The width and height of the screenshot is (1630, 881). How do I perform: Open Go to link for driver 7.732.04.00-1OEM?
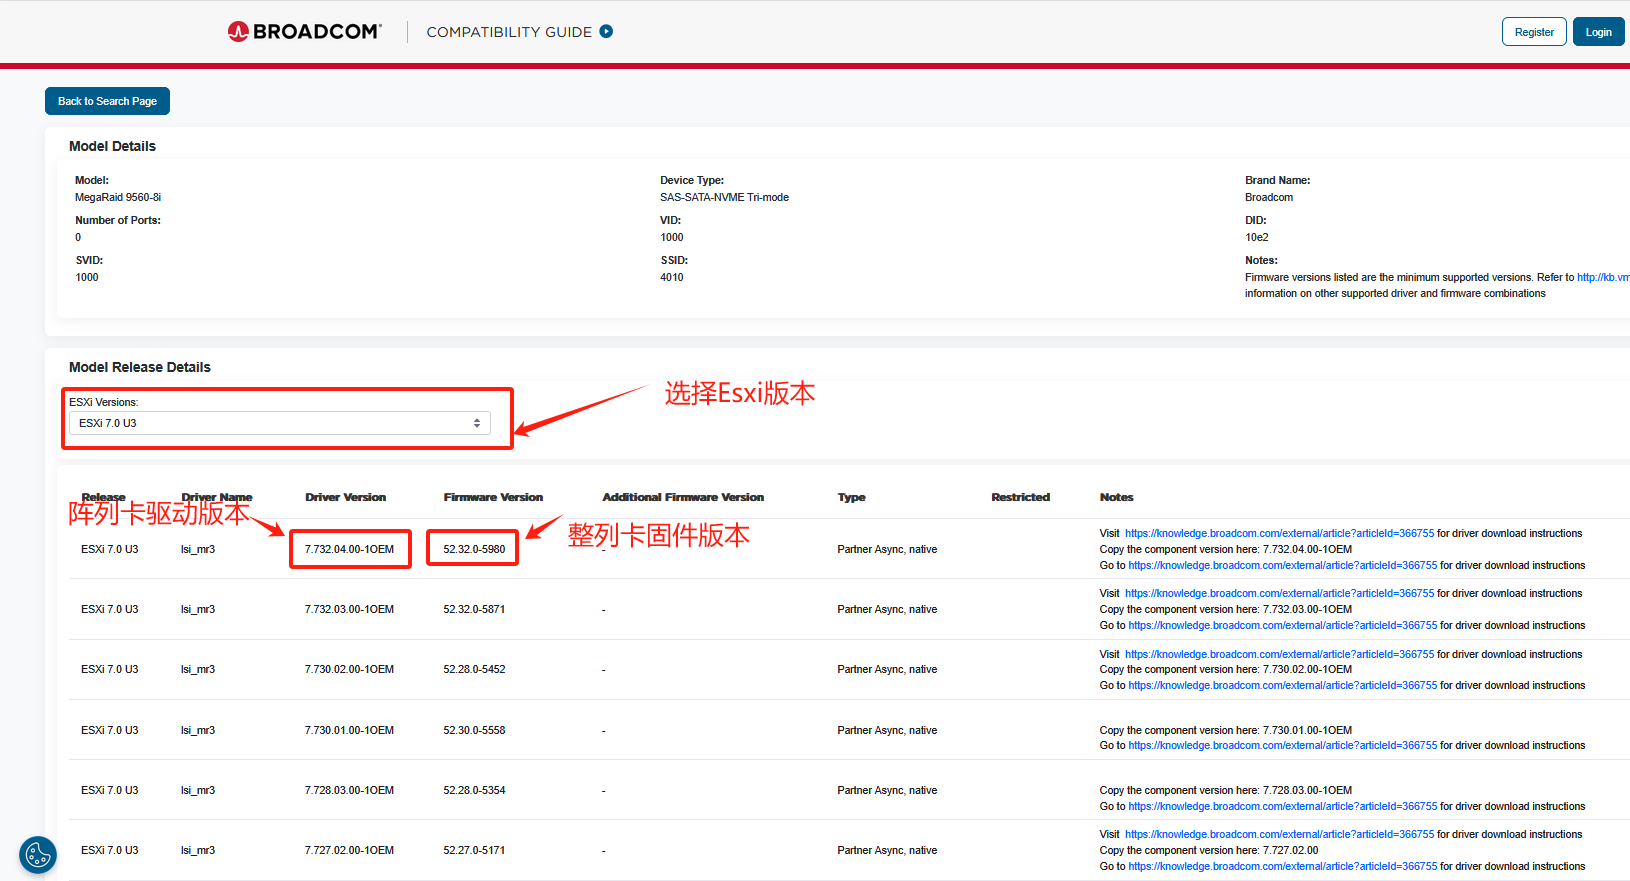coord(1282,566)
